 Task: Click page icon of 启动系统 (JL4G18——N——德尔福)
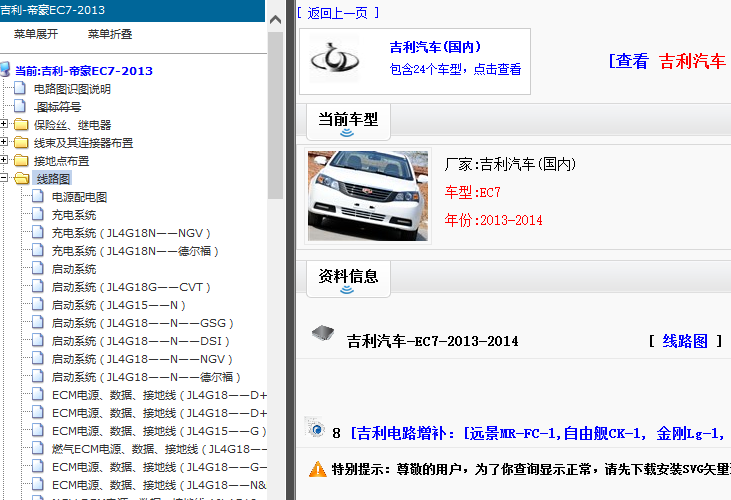click(x=38, y=377)
